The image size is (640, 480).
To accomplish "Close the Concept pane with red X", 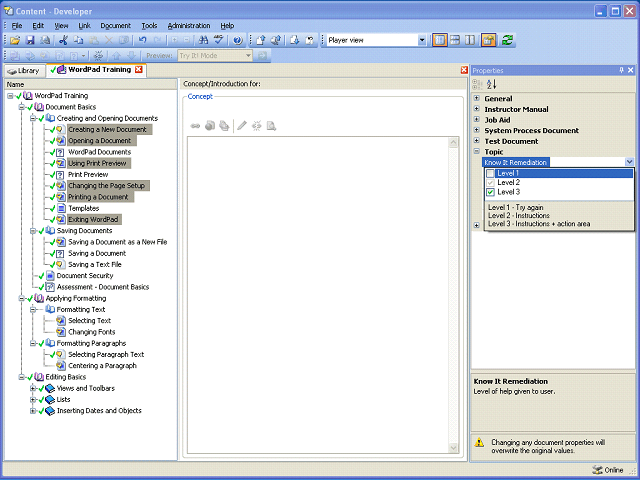I will 464,70.
